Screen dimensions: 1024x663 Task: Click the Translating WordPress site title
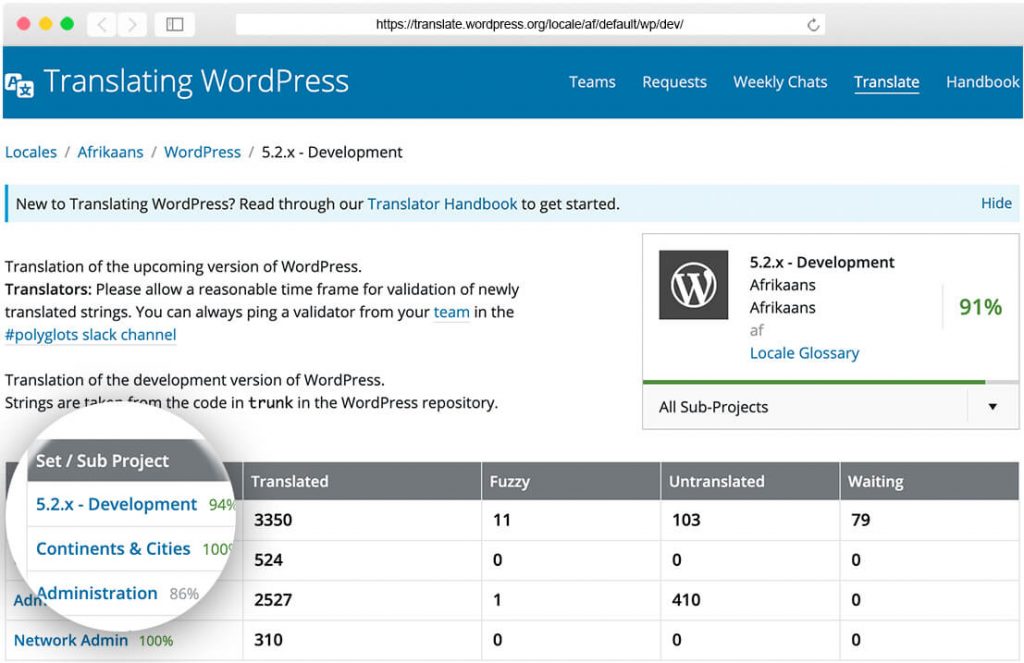click(196, 82)
